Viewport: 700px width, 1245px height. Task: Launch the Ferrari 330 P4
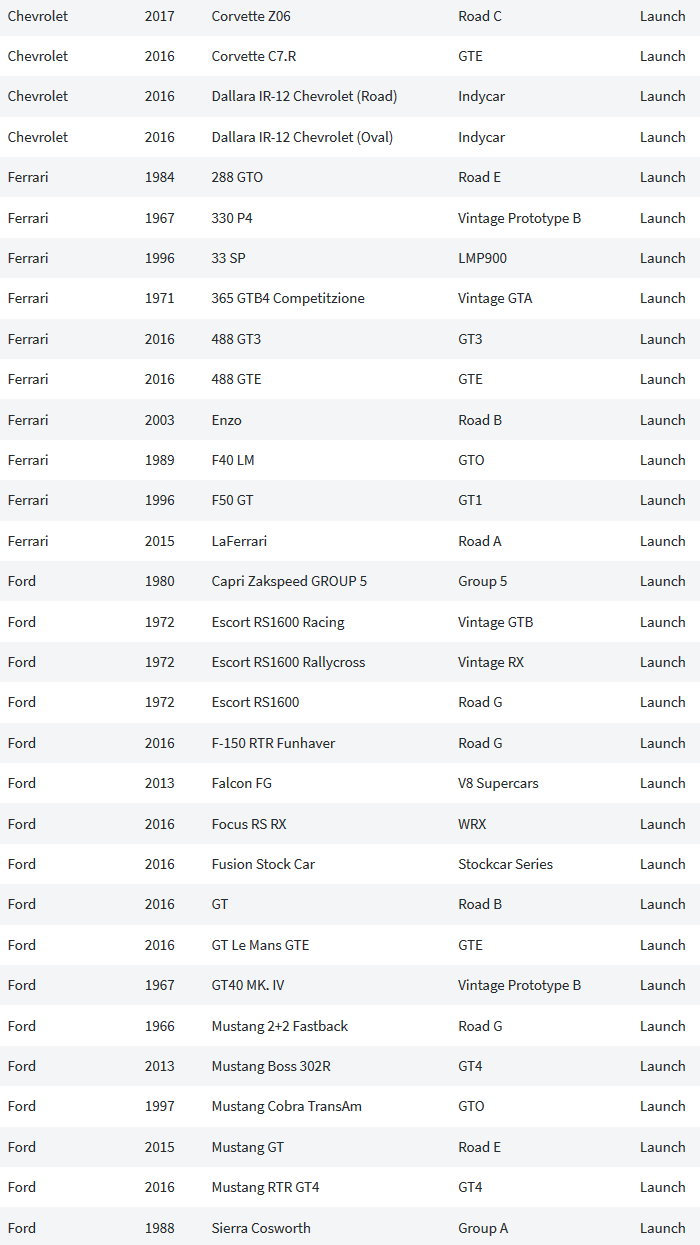pyautogui.click(x=662, y=218)
